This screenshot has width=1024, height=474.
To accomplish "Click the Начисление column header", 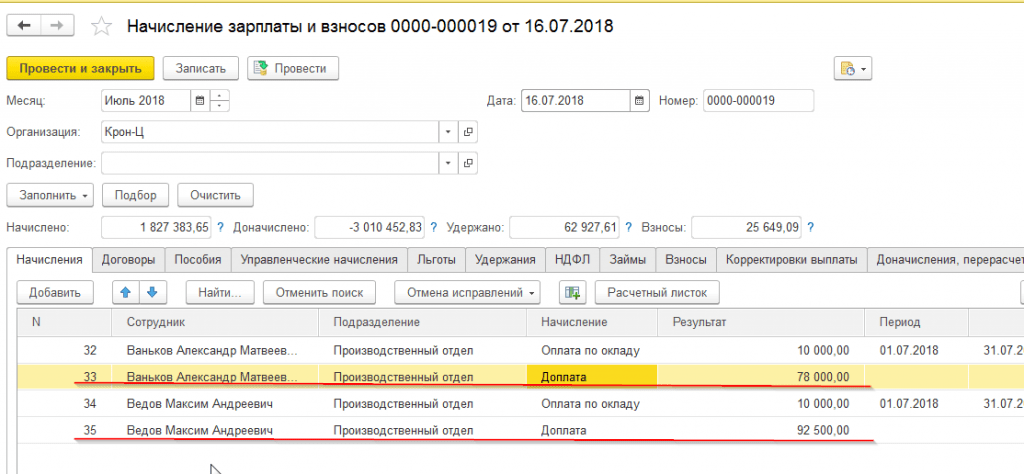I will point(592,323).
